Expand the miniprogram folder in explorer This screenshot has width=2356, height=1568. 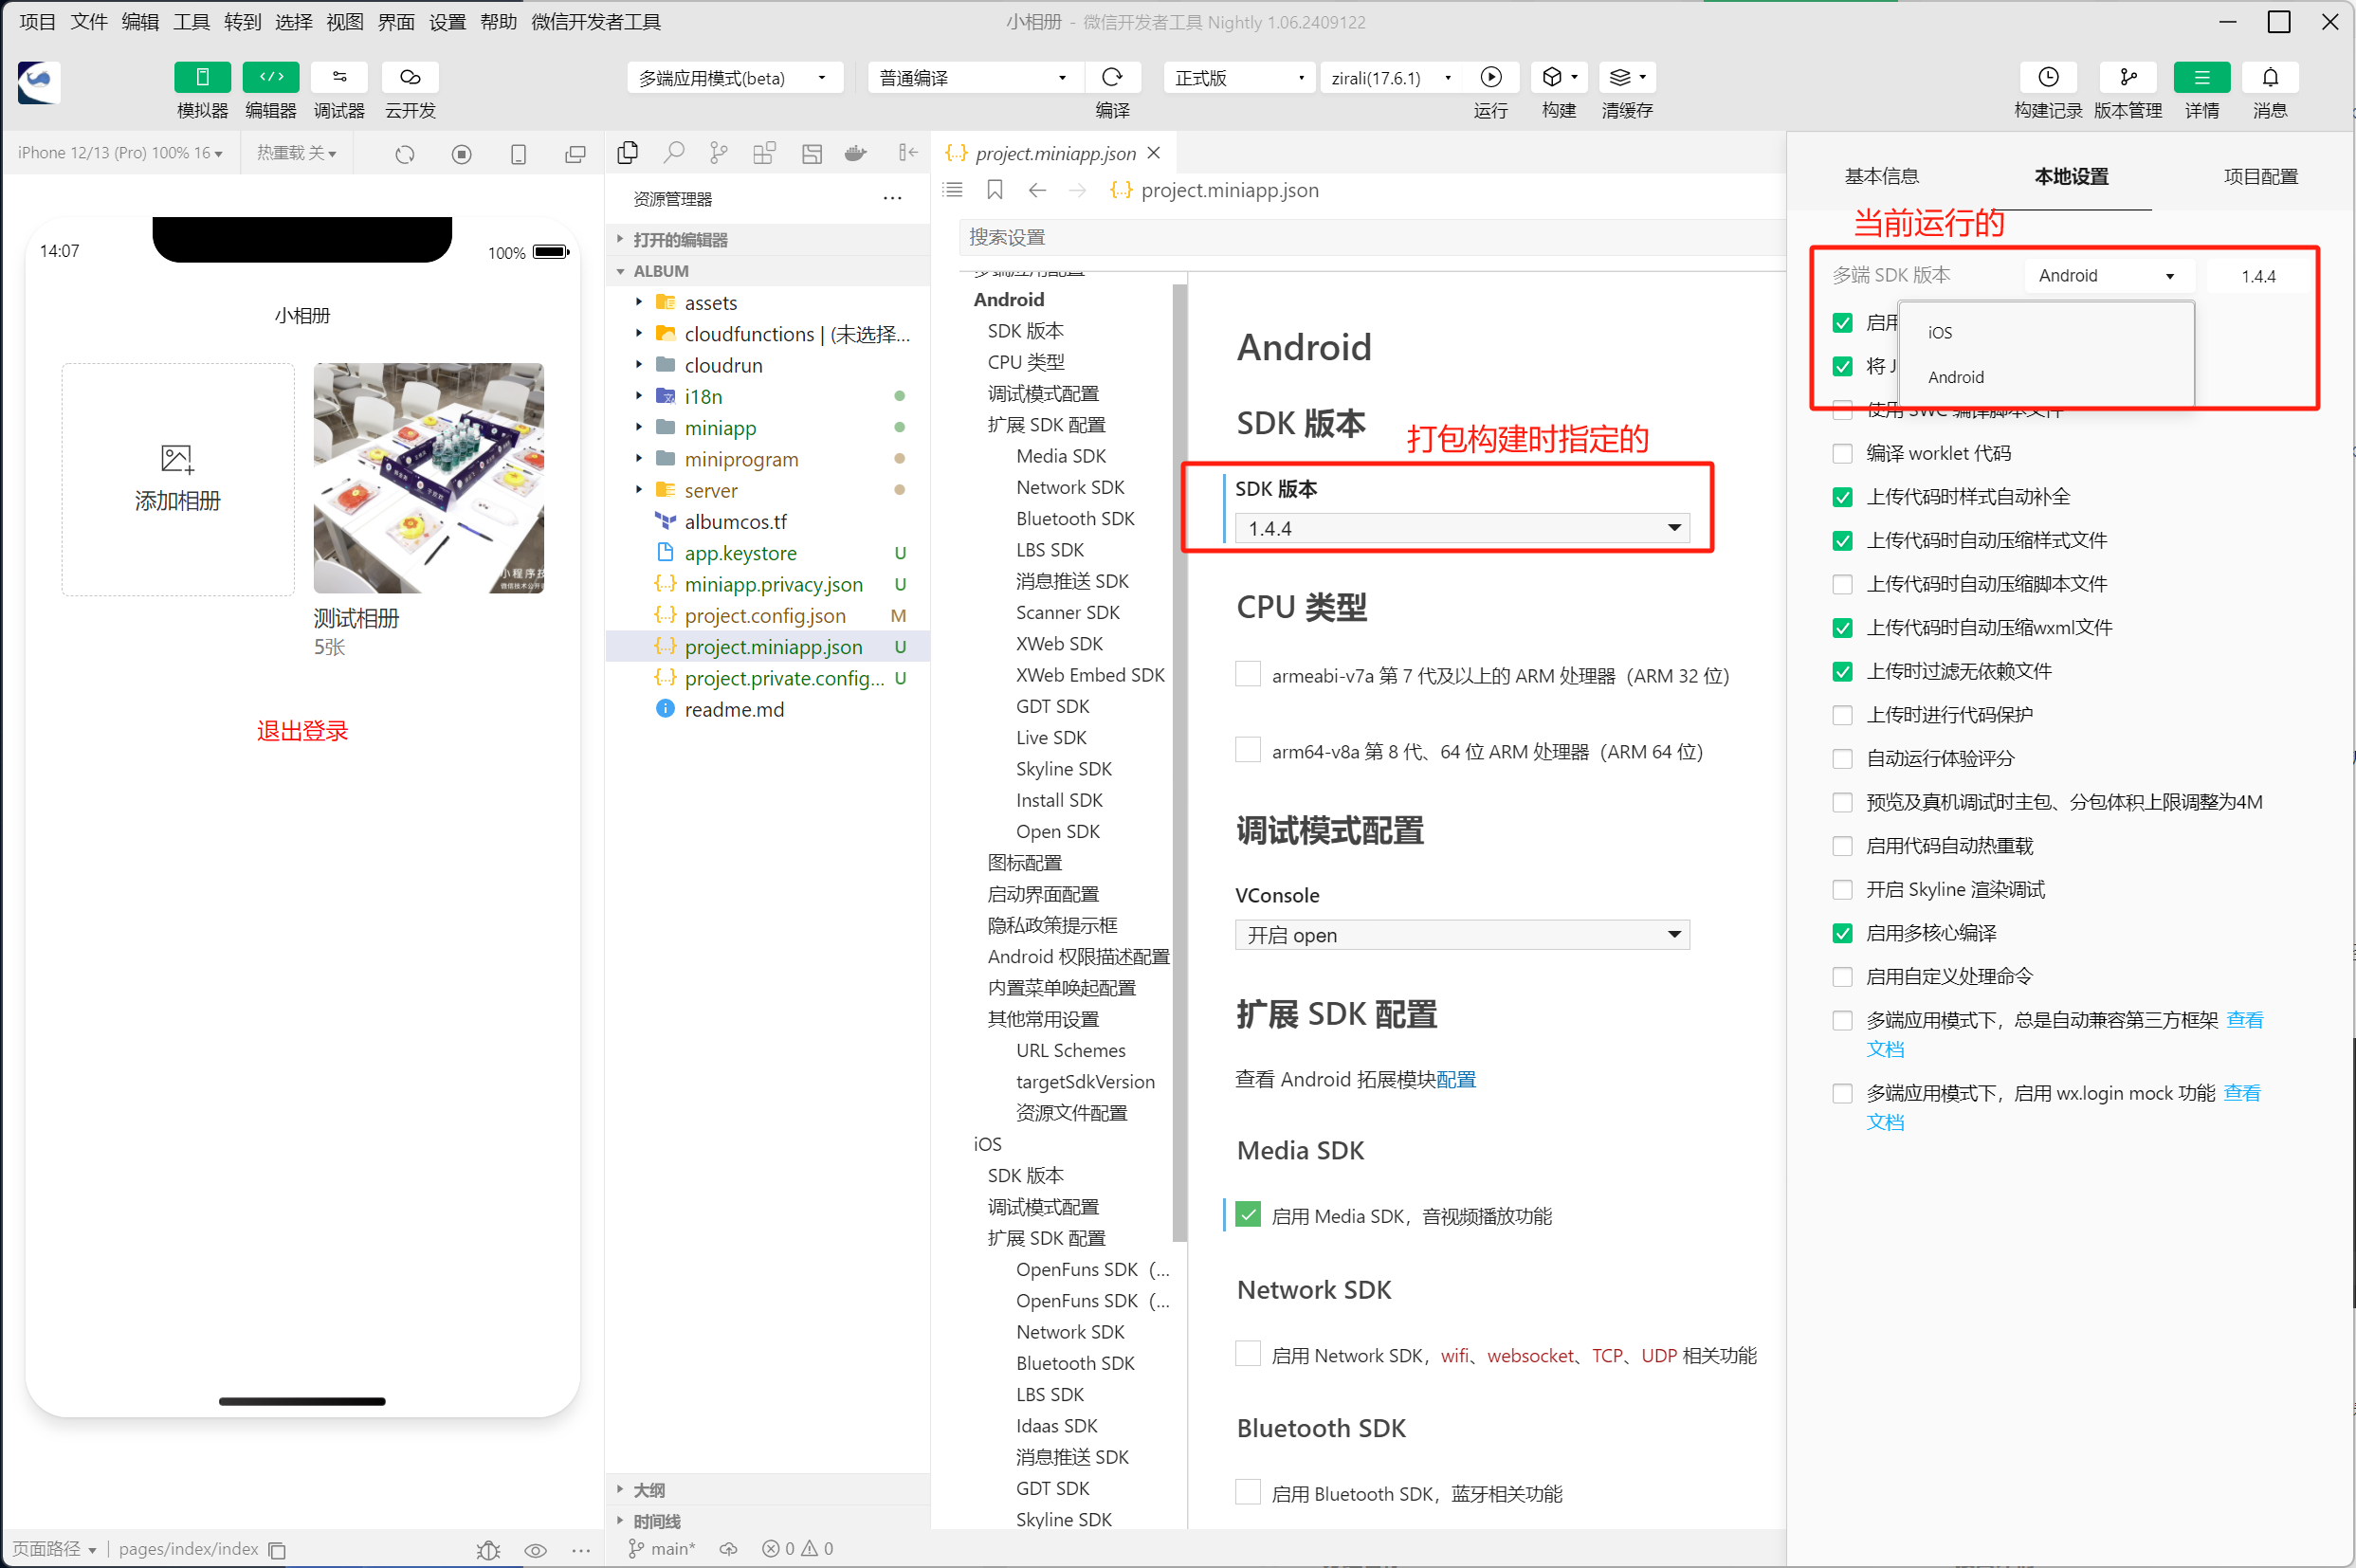click(741, 459)
